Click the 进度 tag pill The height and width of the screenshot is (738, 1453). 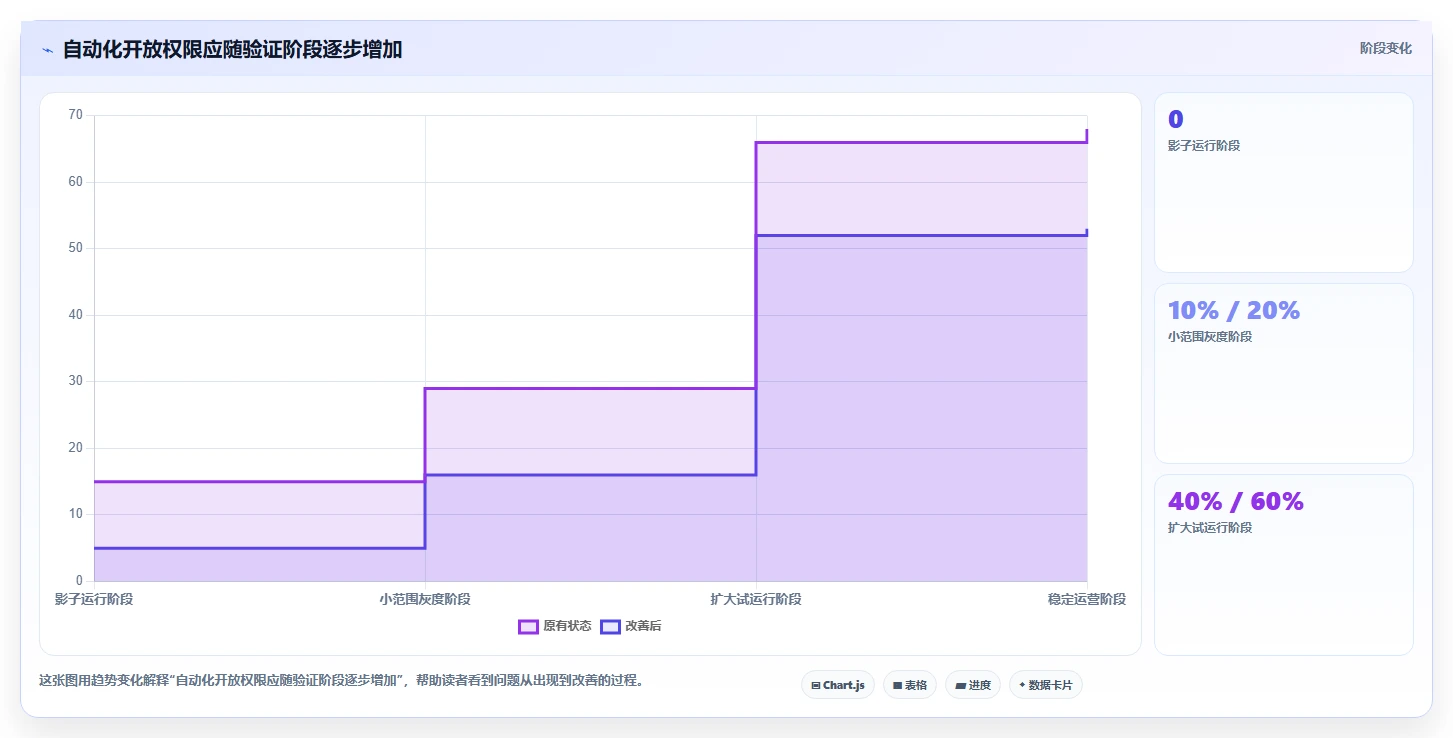972,685
